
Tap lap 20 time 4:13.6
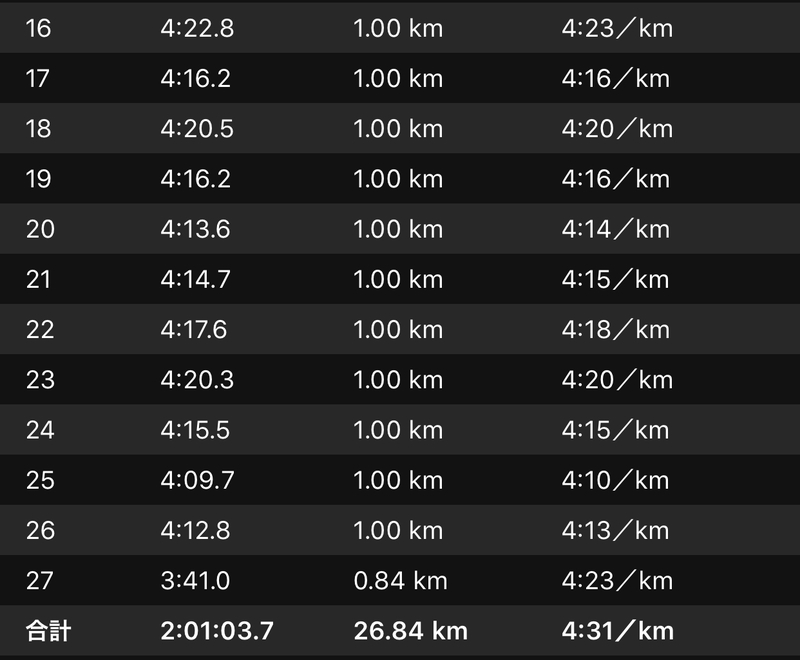pos(195,229)
